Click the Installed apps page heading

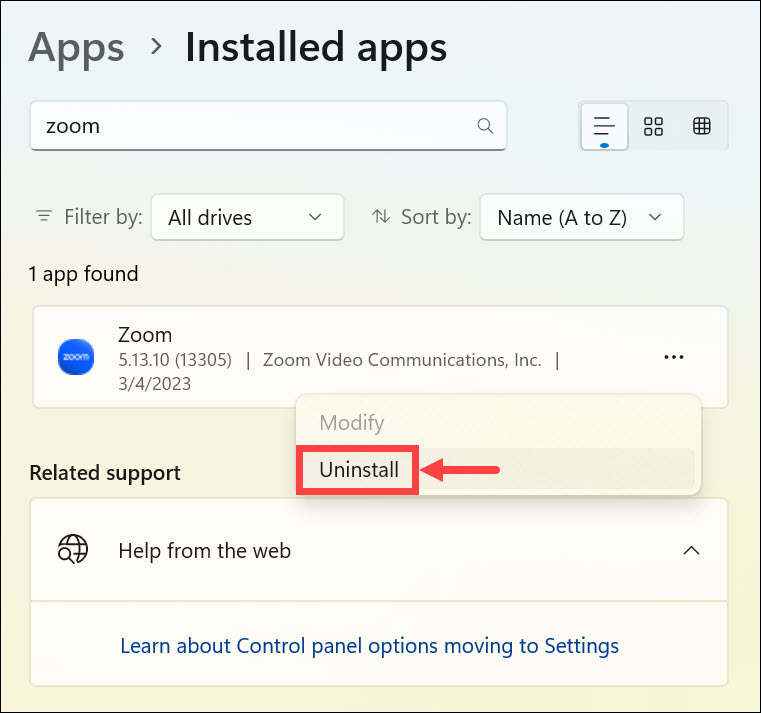(316, 47)
